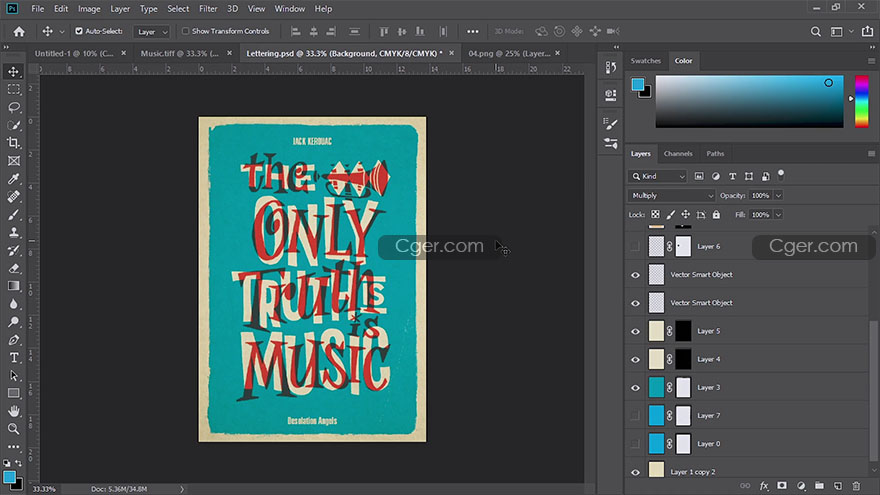The height and width of the screenshot is (495, 880).
Task: Open the Layer menu
Action: click(120, 9)
